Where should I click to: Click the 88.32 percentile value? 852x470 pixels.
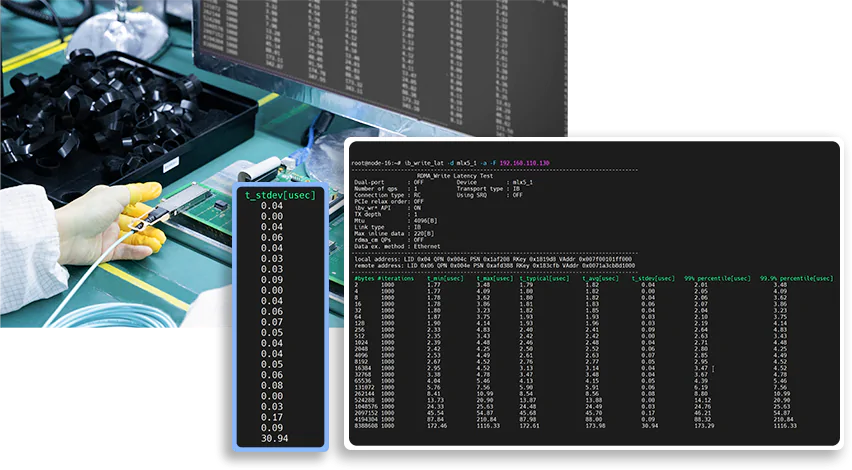[703, 419]
